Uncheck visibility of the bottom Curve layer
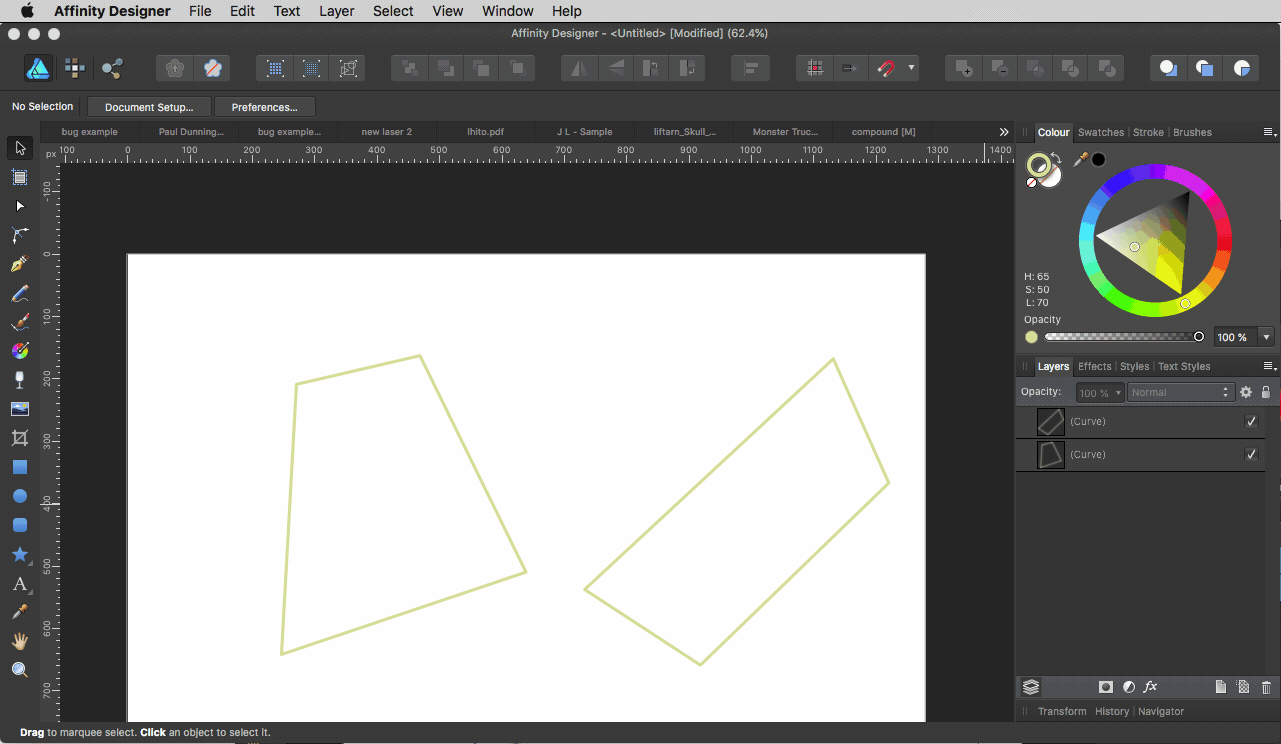 click(x=1251, y=455)
